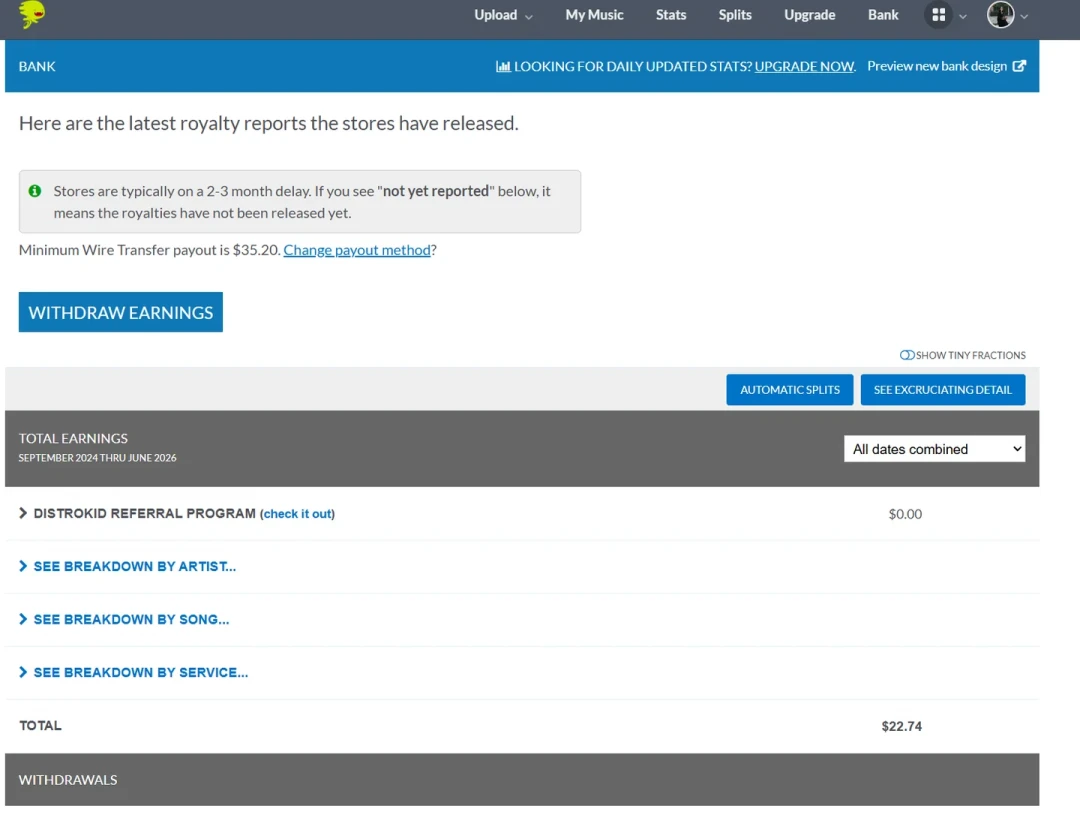The height and width of the screenshot is (821, 1080).
Task: Click the check it out link
Action: pyautogui.click(x=298, y=514)
